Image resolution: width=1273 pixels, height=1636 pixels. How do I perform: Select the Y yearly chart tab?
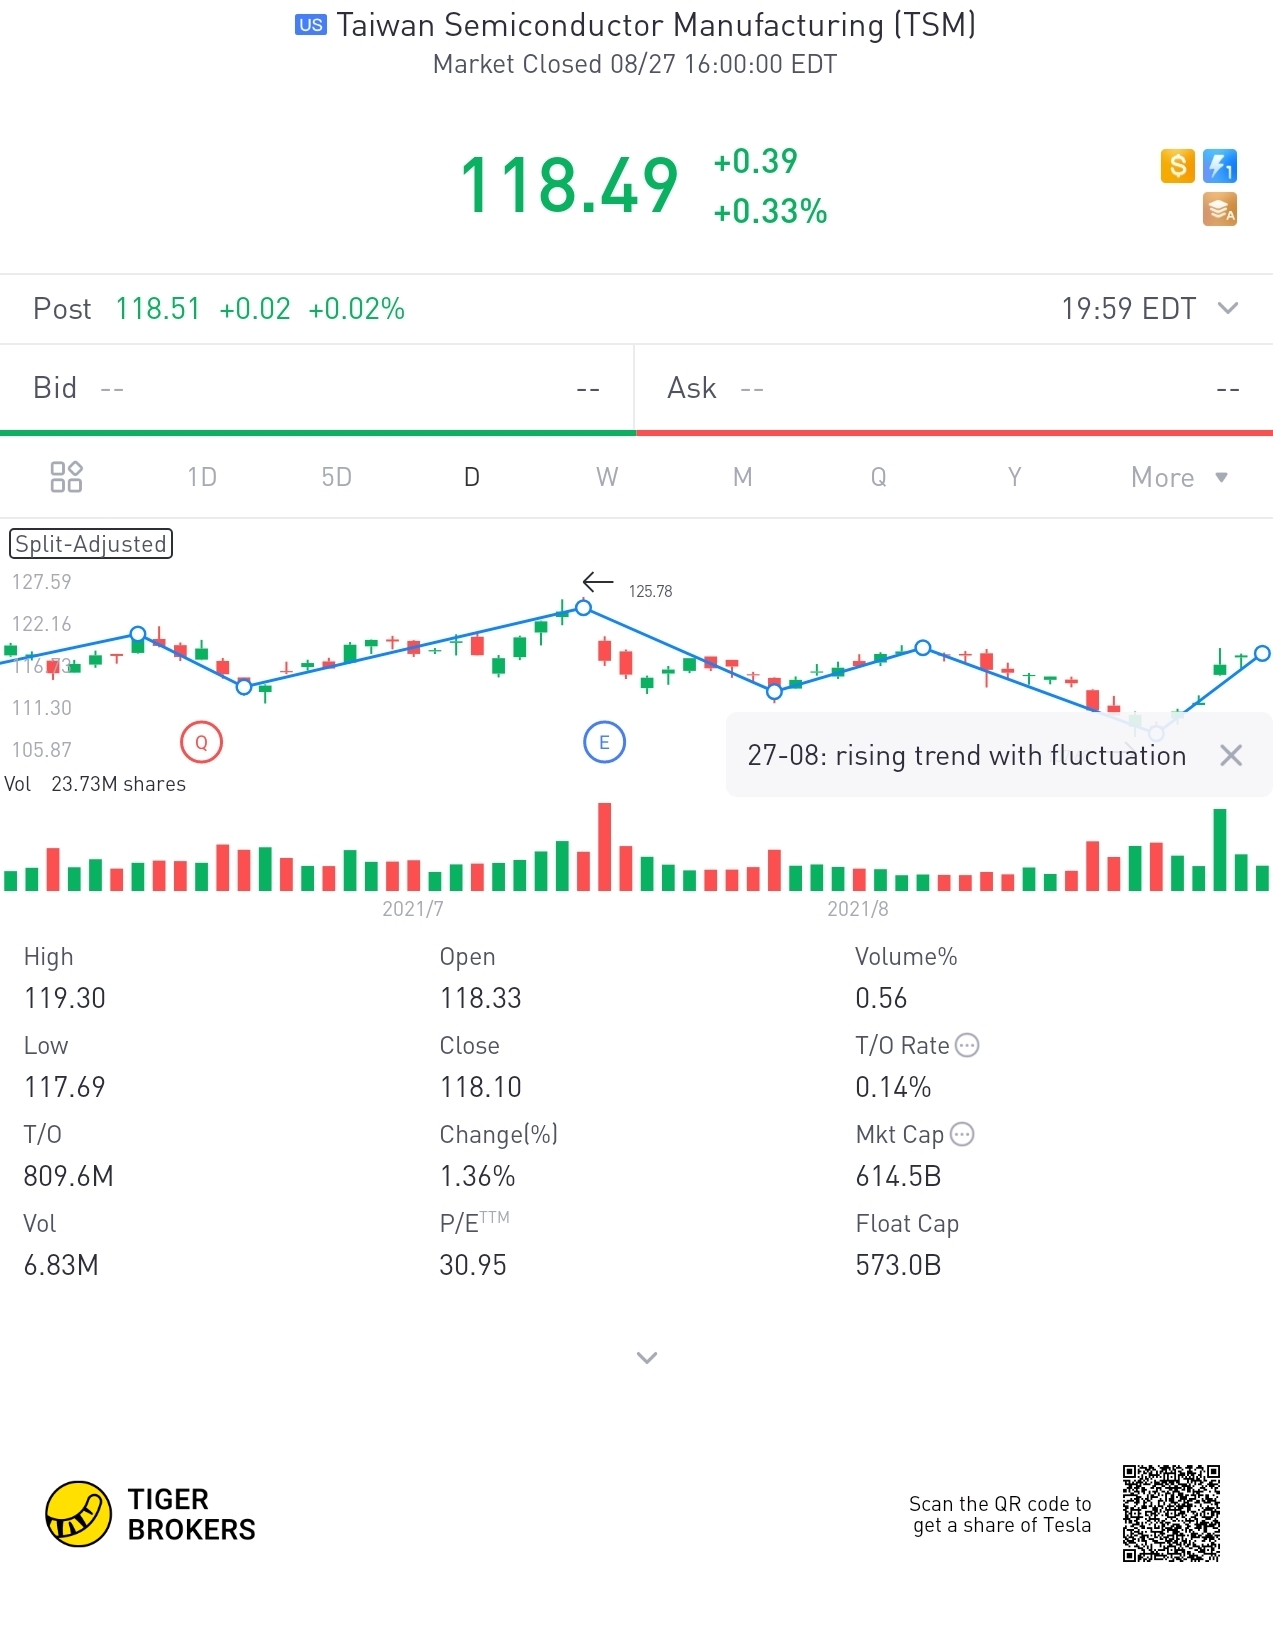(x=1014, y=477)
